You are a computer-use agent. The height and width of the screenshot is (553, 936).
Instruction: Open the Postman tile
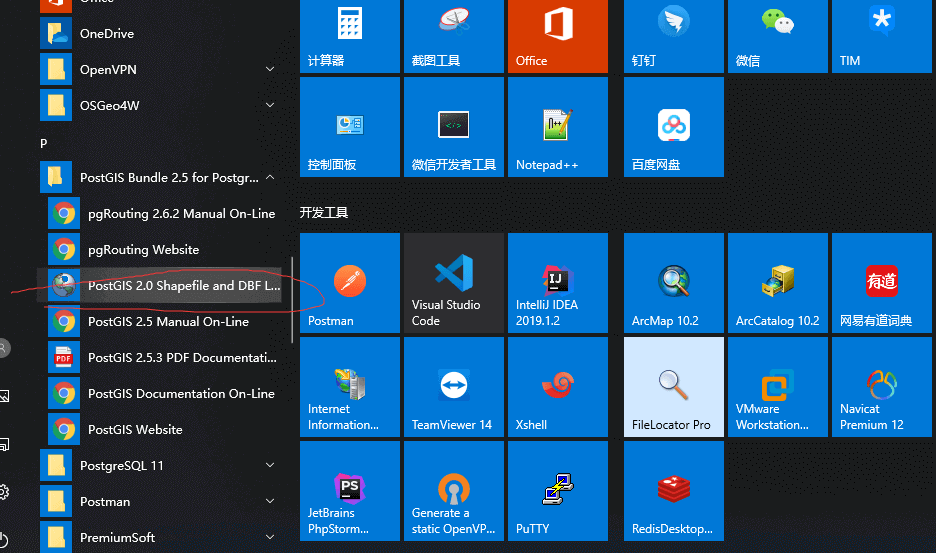349,283
